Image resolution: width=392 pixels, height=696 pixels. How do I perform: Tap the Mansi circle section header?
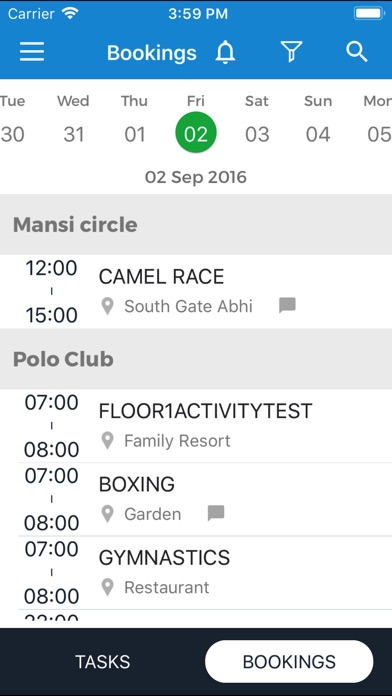coord(196,224)
